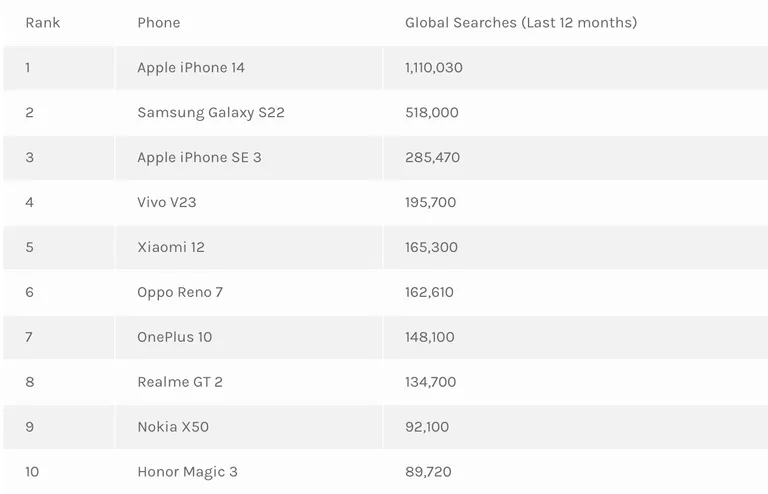Select the Realme GT 2 cell
Image resolution: width=768 pixels, height=494 pixels.
point(249,382)
